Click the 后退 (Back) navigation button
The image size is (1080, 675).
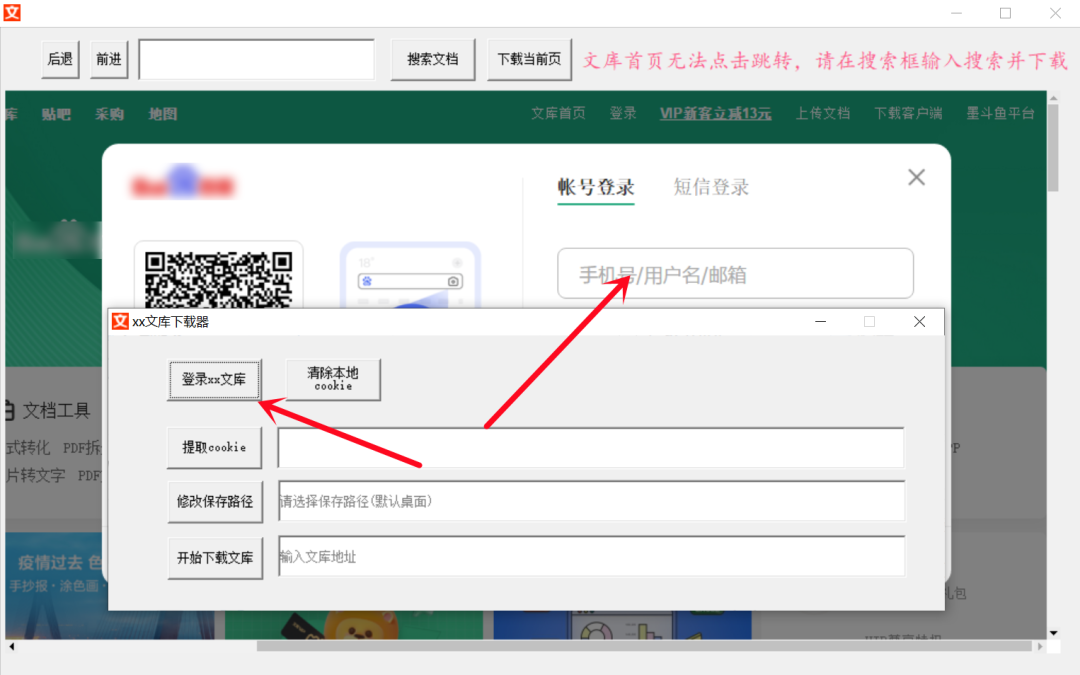(60, 59)
